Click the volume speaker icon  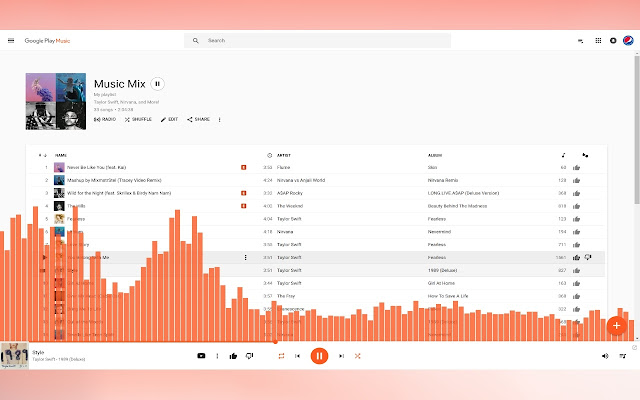[605, 356]
